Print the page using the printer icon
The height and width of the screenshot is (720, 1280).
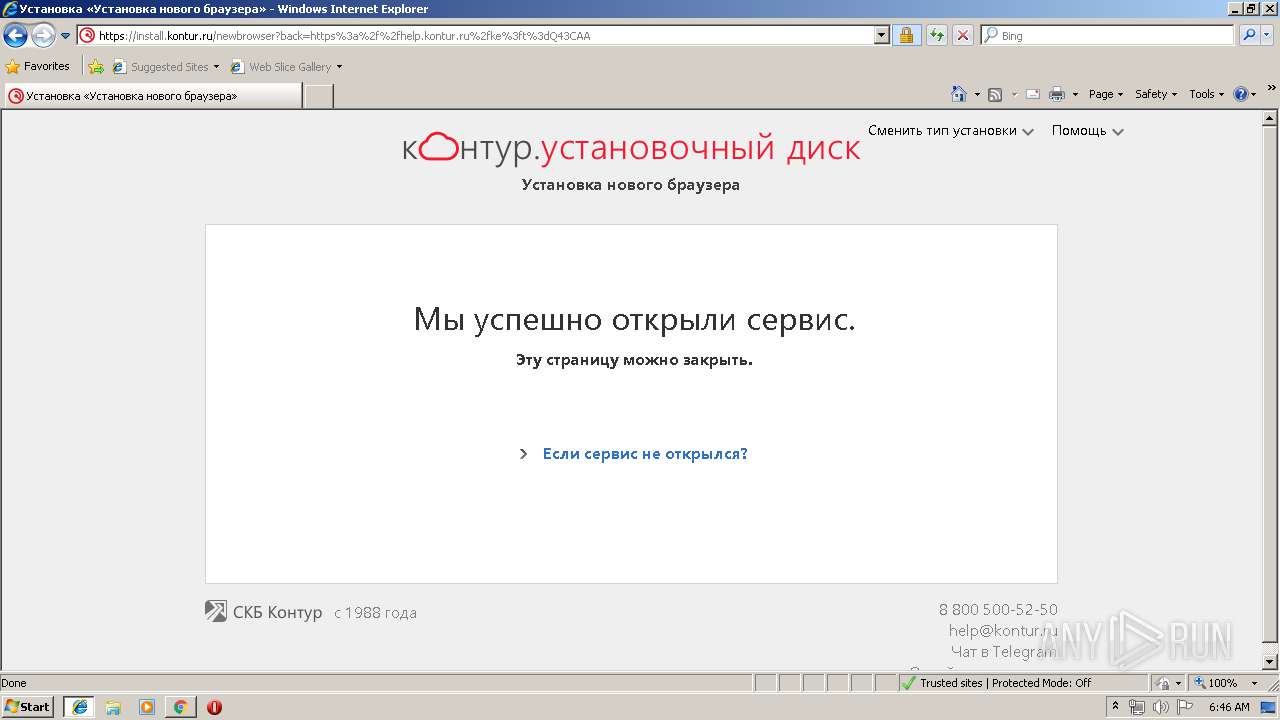pos(1057,94)
